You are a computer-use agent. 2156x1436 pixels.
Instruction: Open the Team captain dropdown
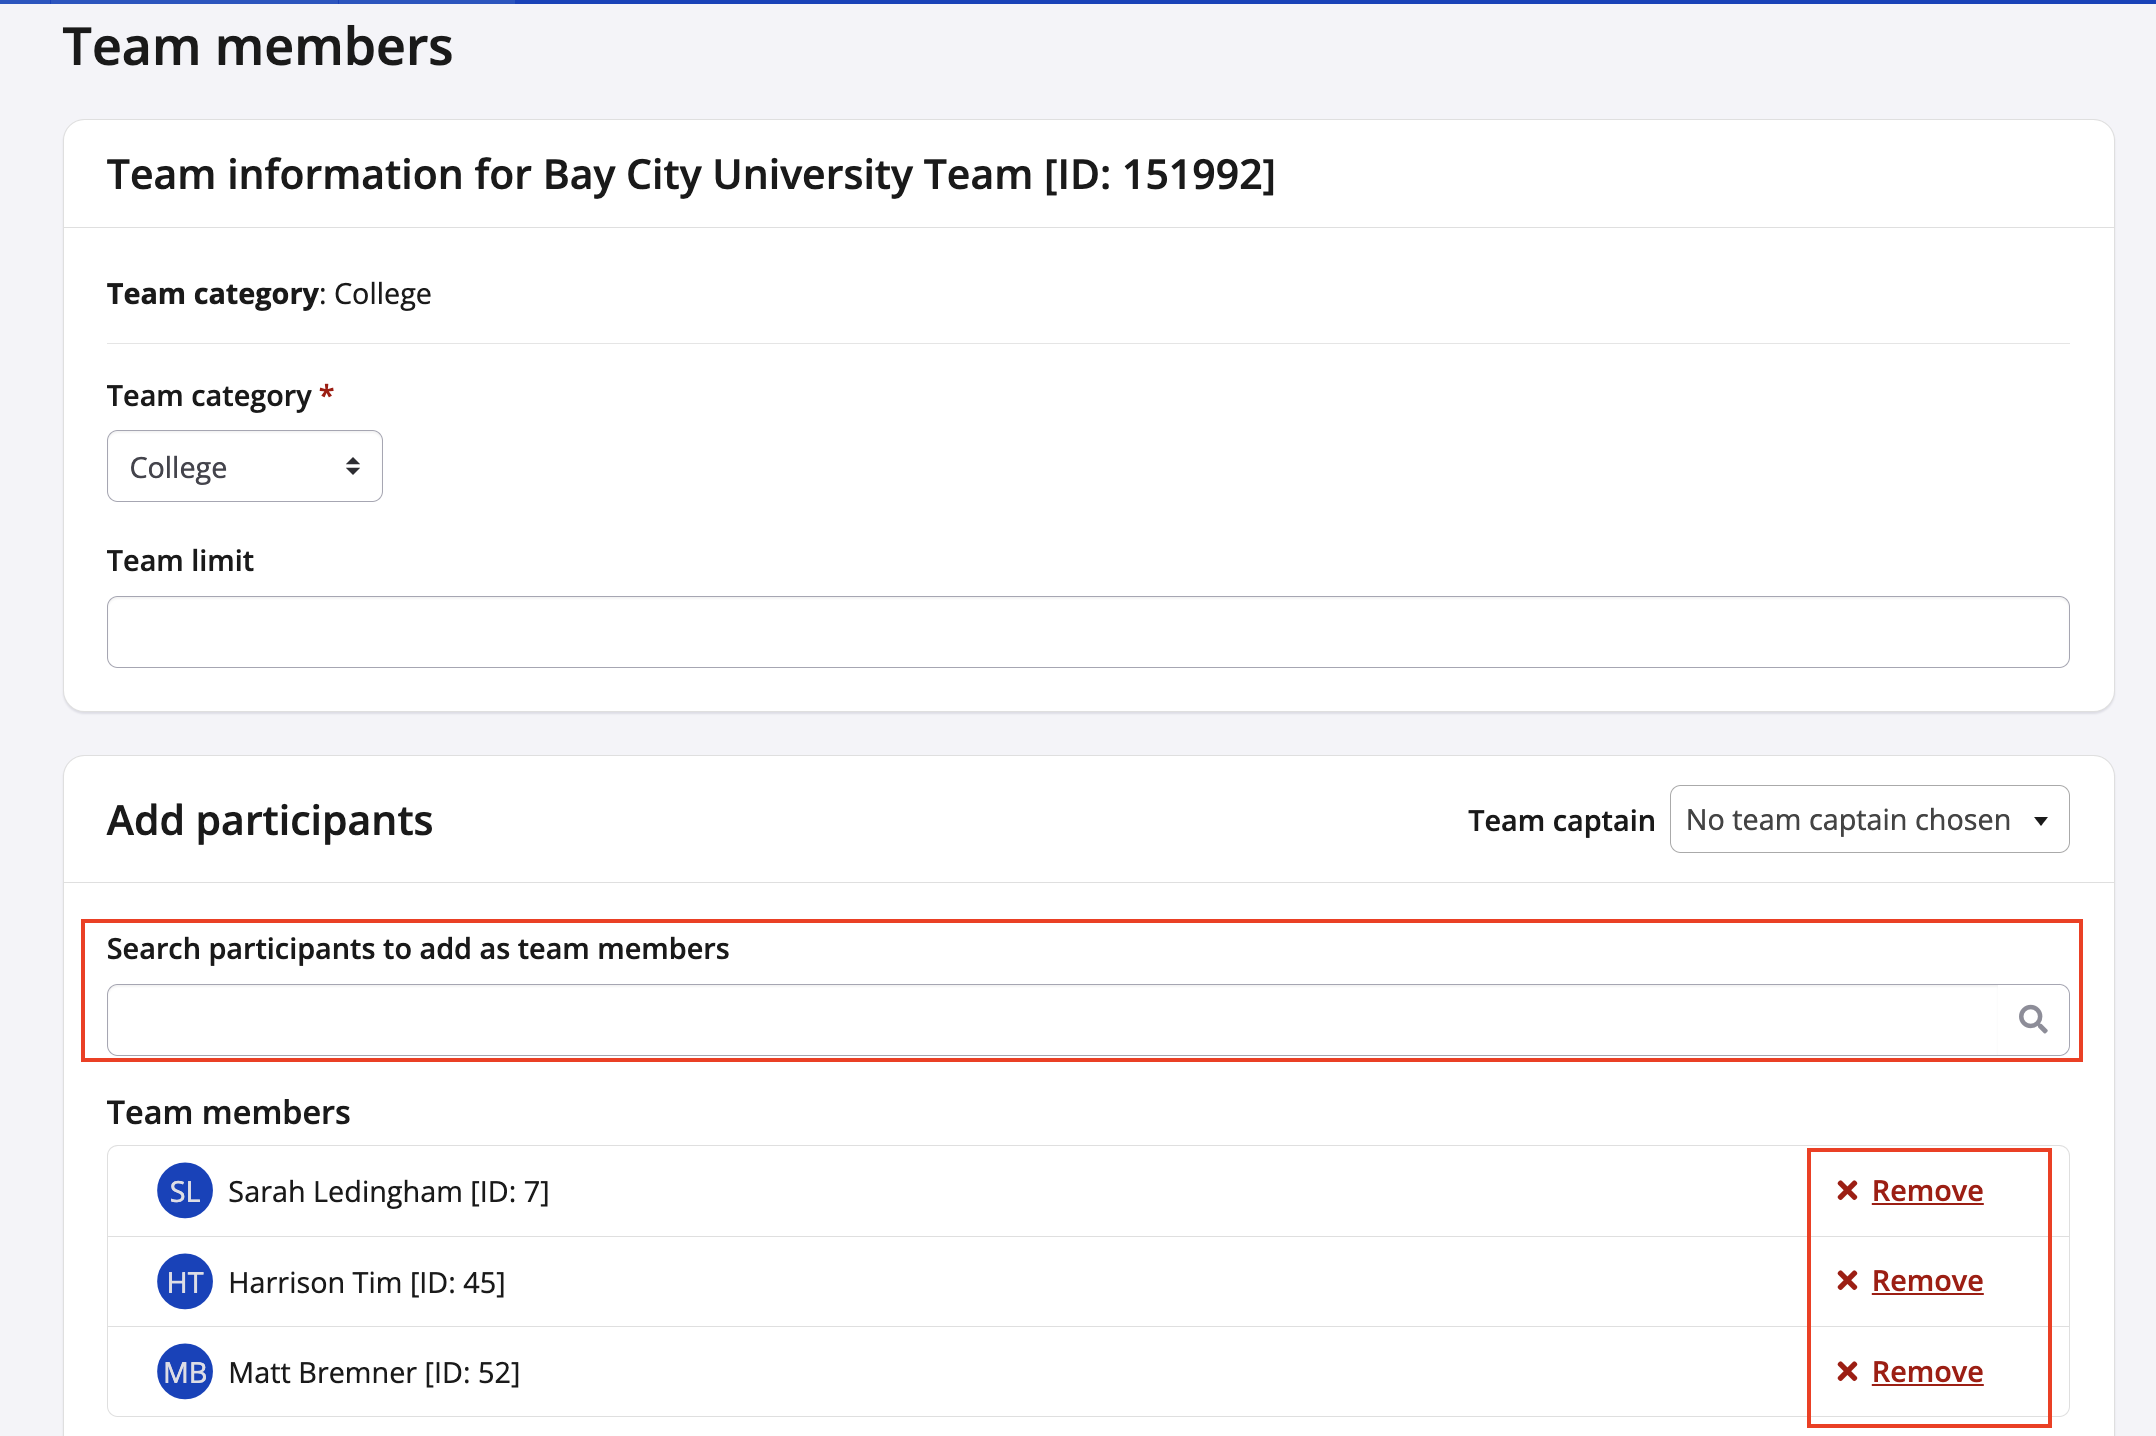(1868, 820)
